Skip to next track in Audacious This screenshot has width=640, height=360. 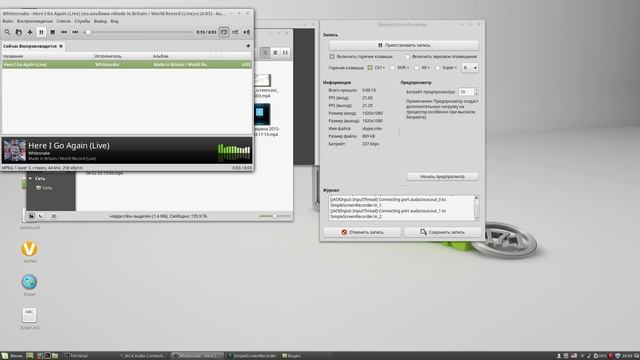tap(75, 32)
